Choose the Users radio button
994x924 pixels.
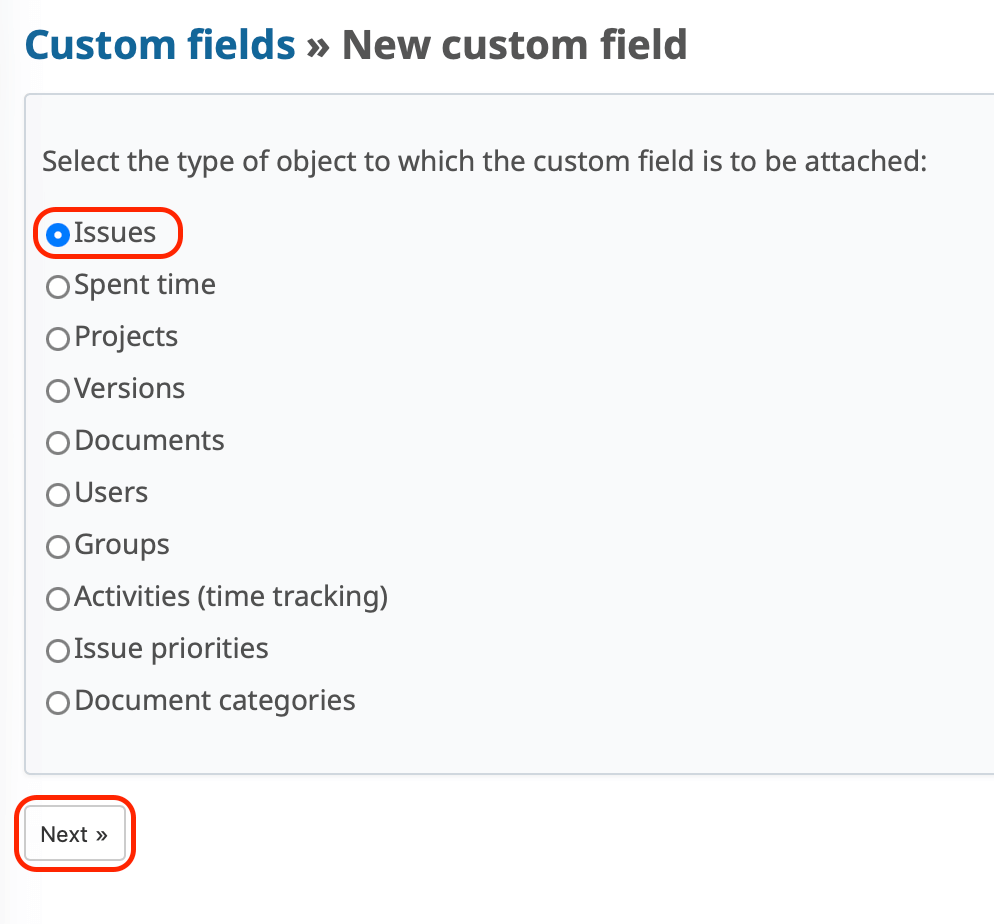[58, 495]
